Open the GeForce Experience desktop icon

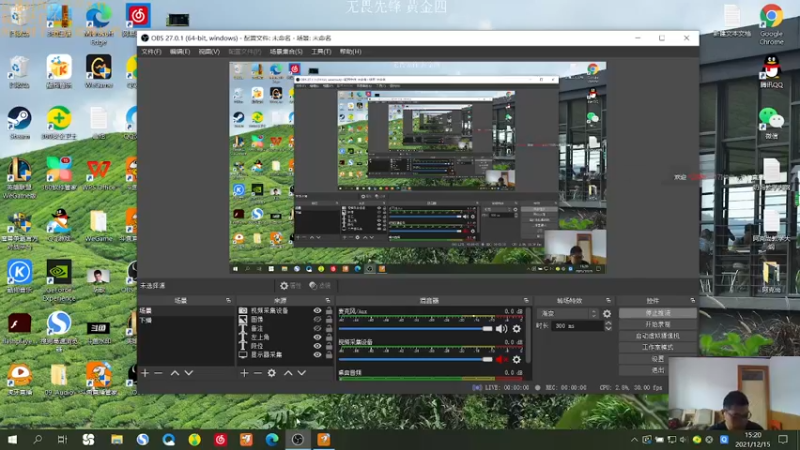coord(59,280)
